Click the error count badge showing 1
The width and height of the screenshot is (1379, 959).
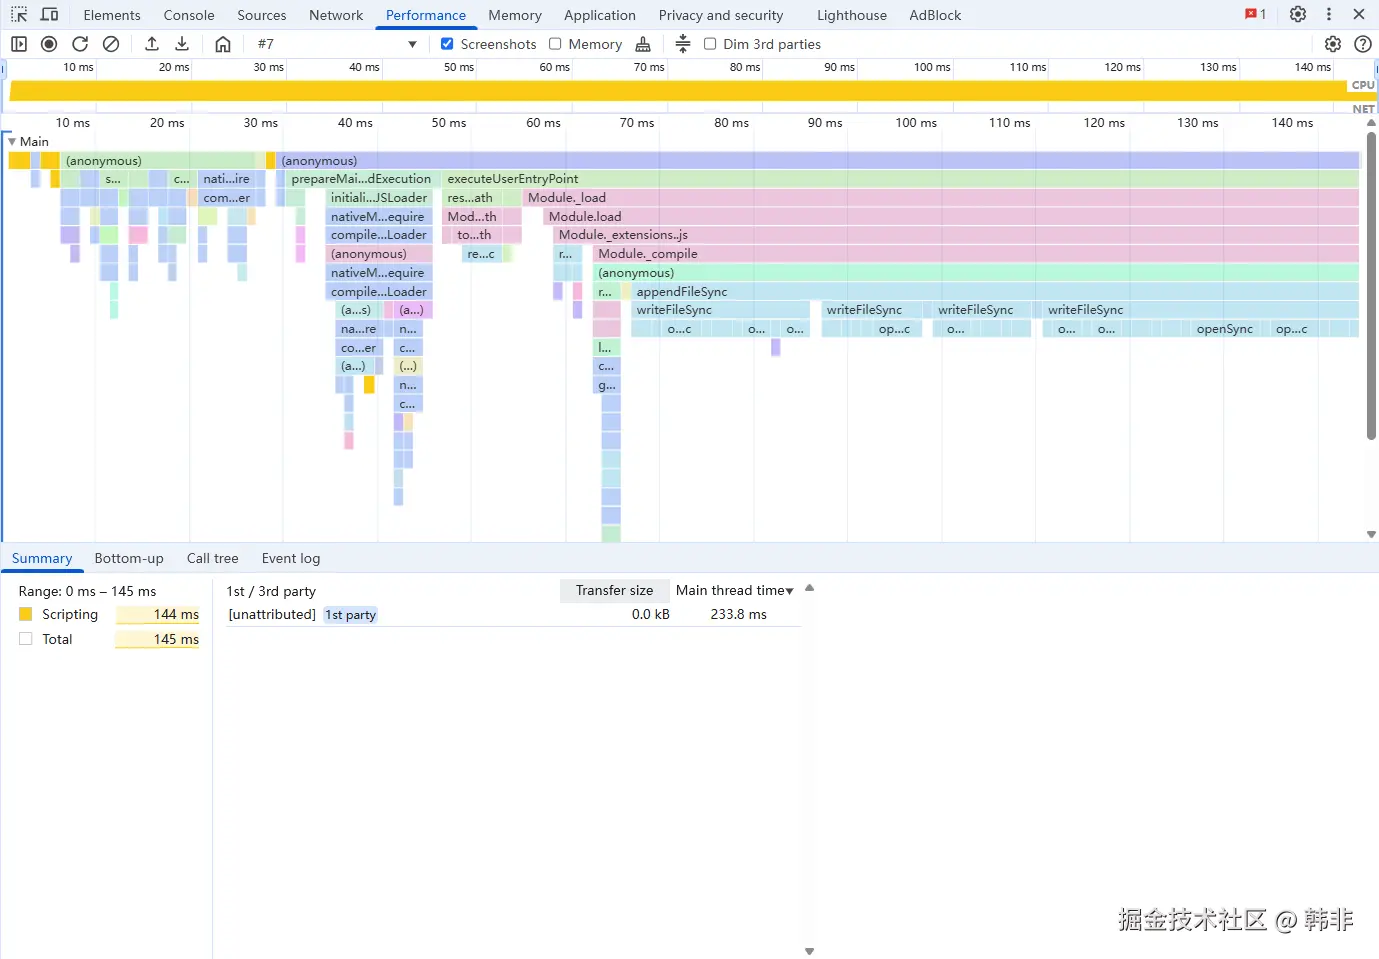(1256, 15)
